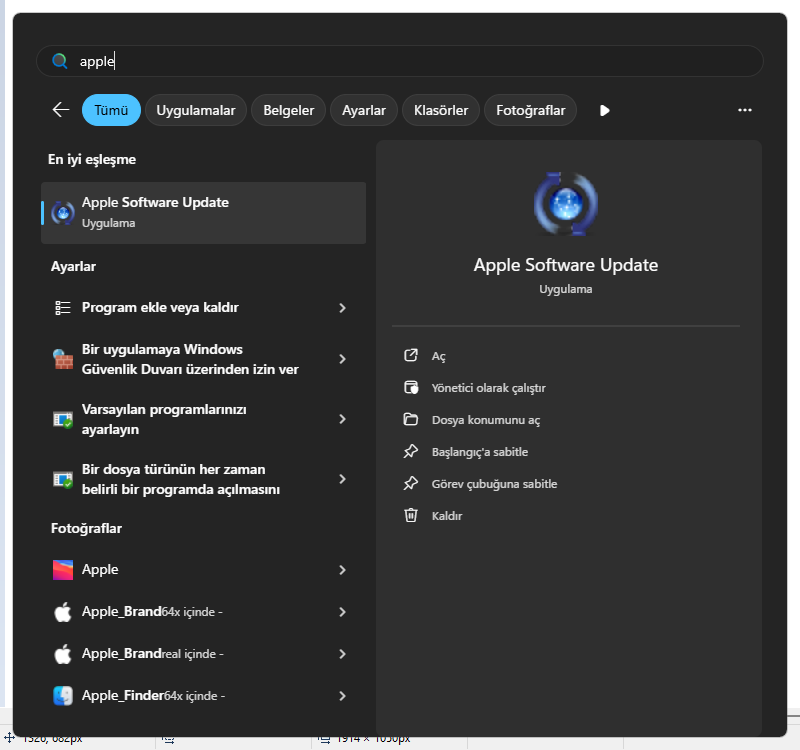Switch to the Fotoğraflar filter tab
This screenshot has width=800, height=750.
tap(531, 110)
